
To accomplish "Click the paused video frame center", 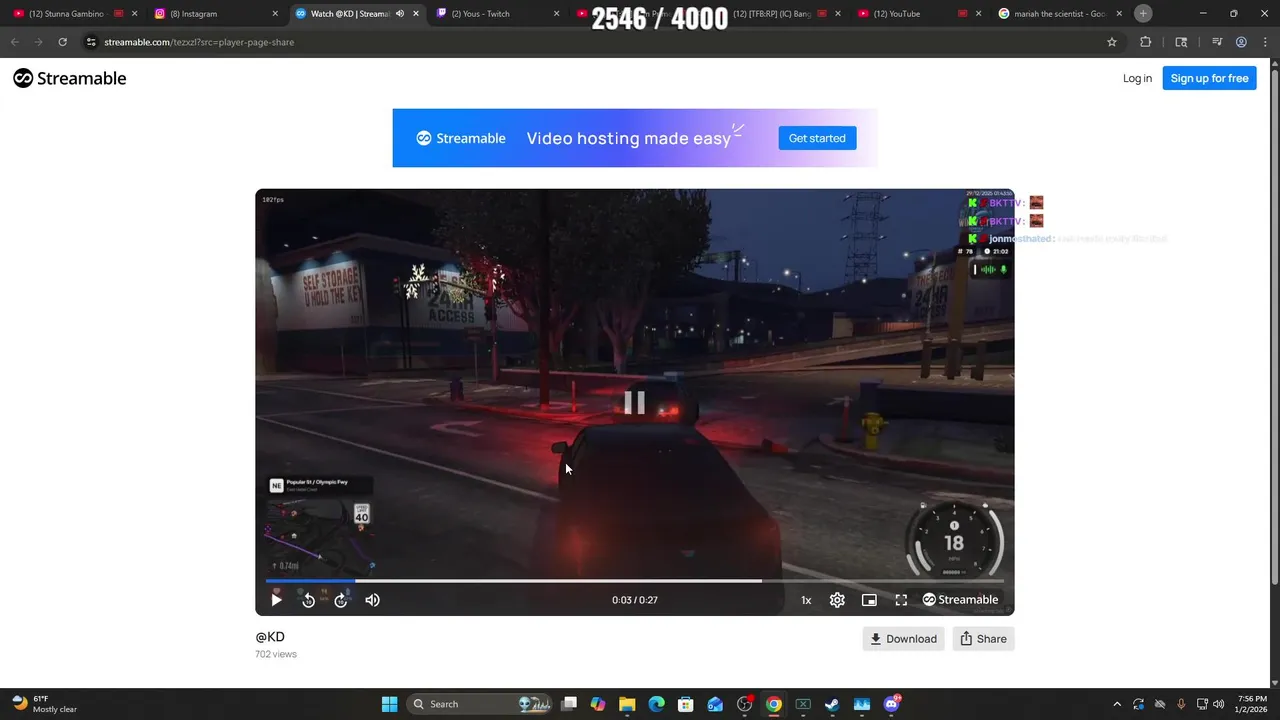I will click(x=634, y=402).
